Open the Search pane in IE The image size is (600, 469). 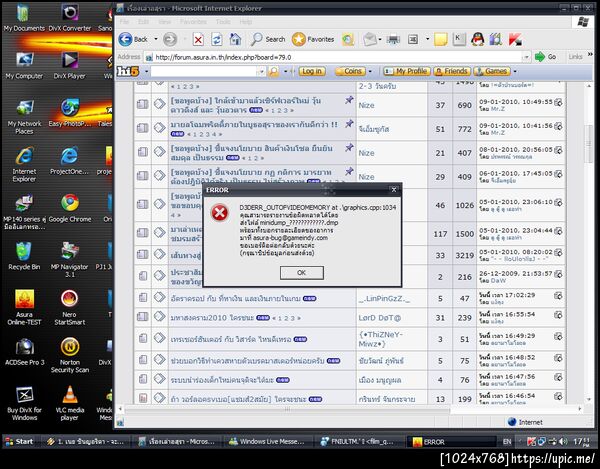point(268,39)
